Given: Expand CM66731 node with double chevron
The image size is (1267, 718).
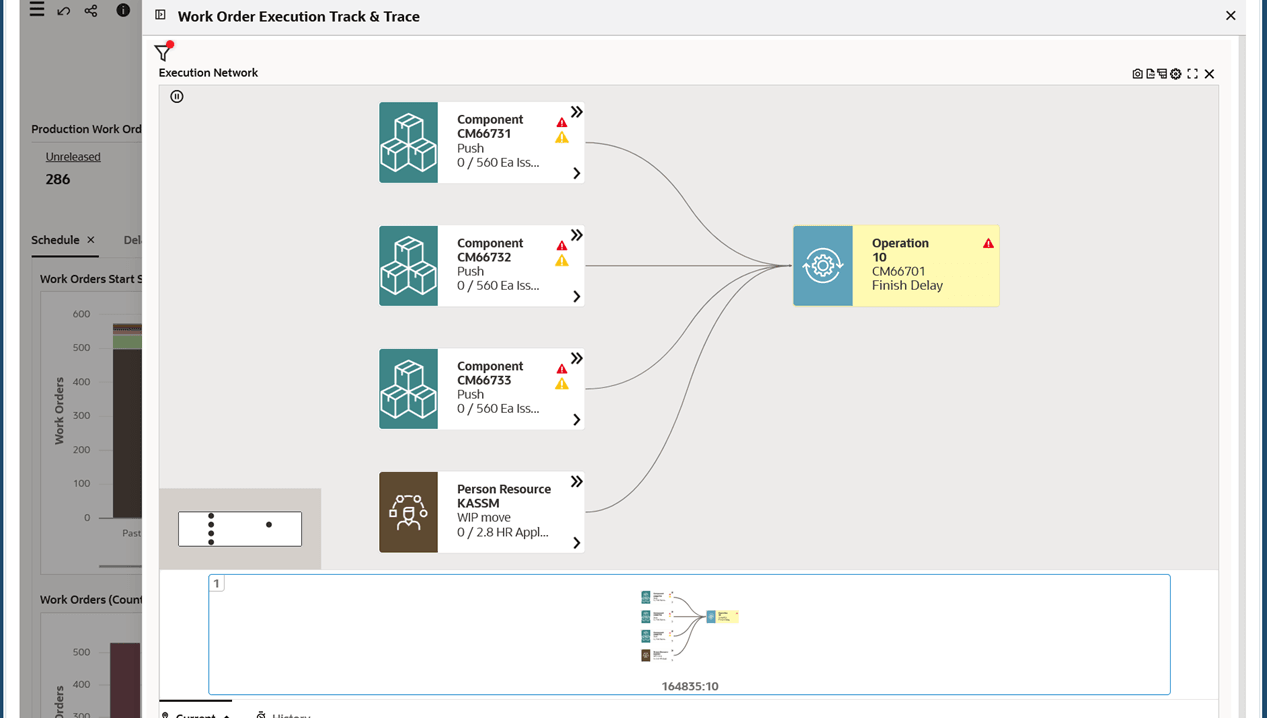Looking at the screenshot, I should (577, 112).
